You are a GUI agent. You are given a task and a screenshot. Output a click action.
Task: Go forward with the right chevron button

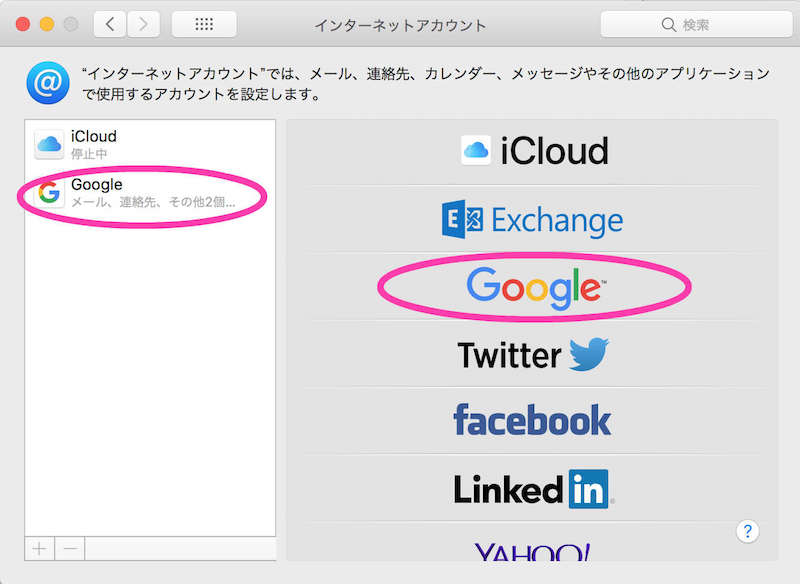coord(143,24)
